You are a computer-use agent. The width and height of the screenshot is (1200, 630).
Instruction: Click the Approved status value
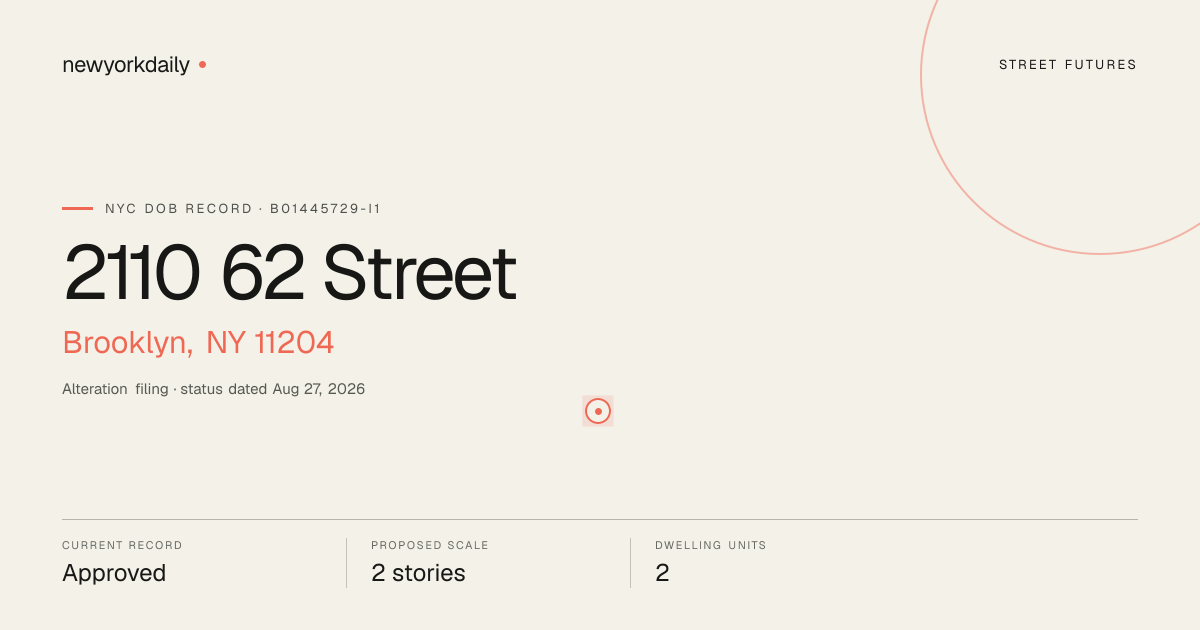pyautogui.click(x=114, y=573)
